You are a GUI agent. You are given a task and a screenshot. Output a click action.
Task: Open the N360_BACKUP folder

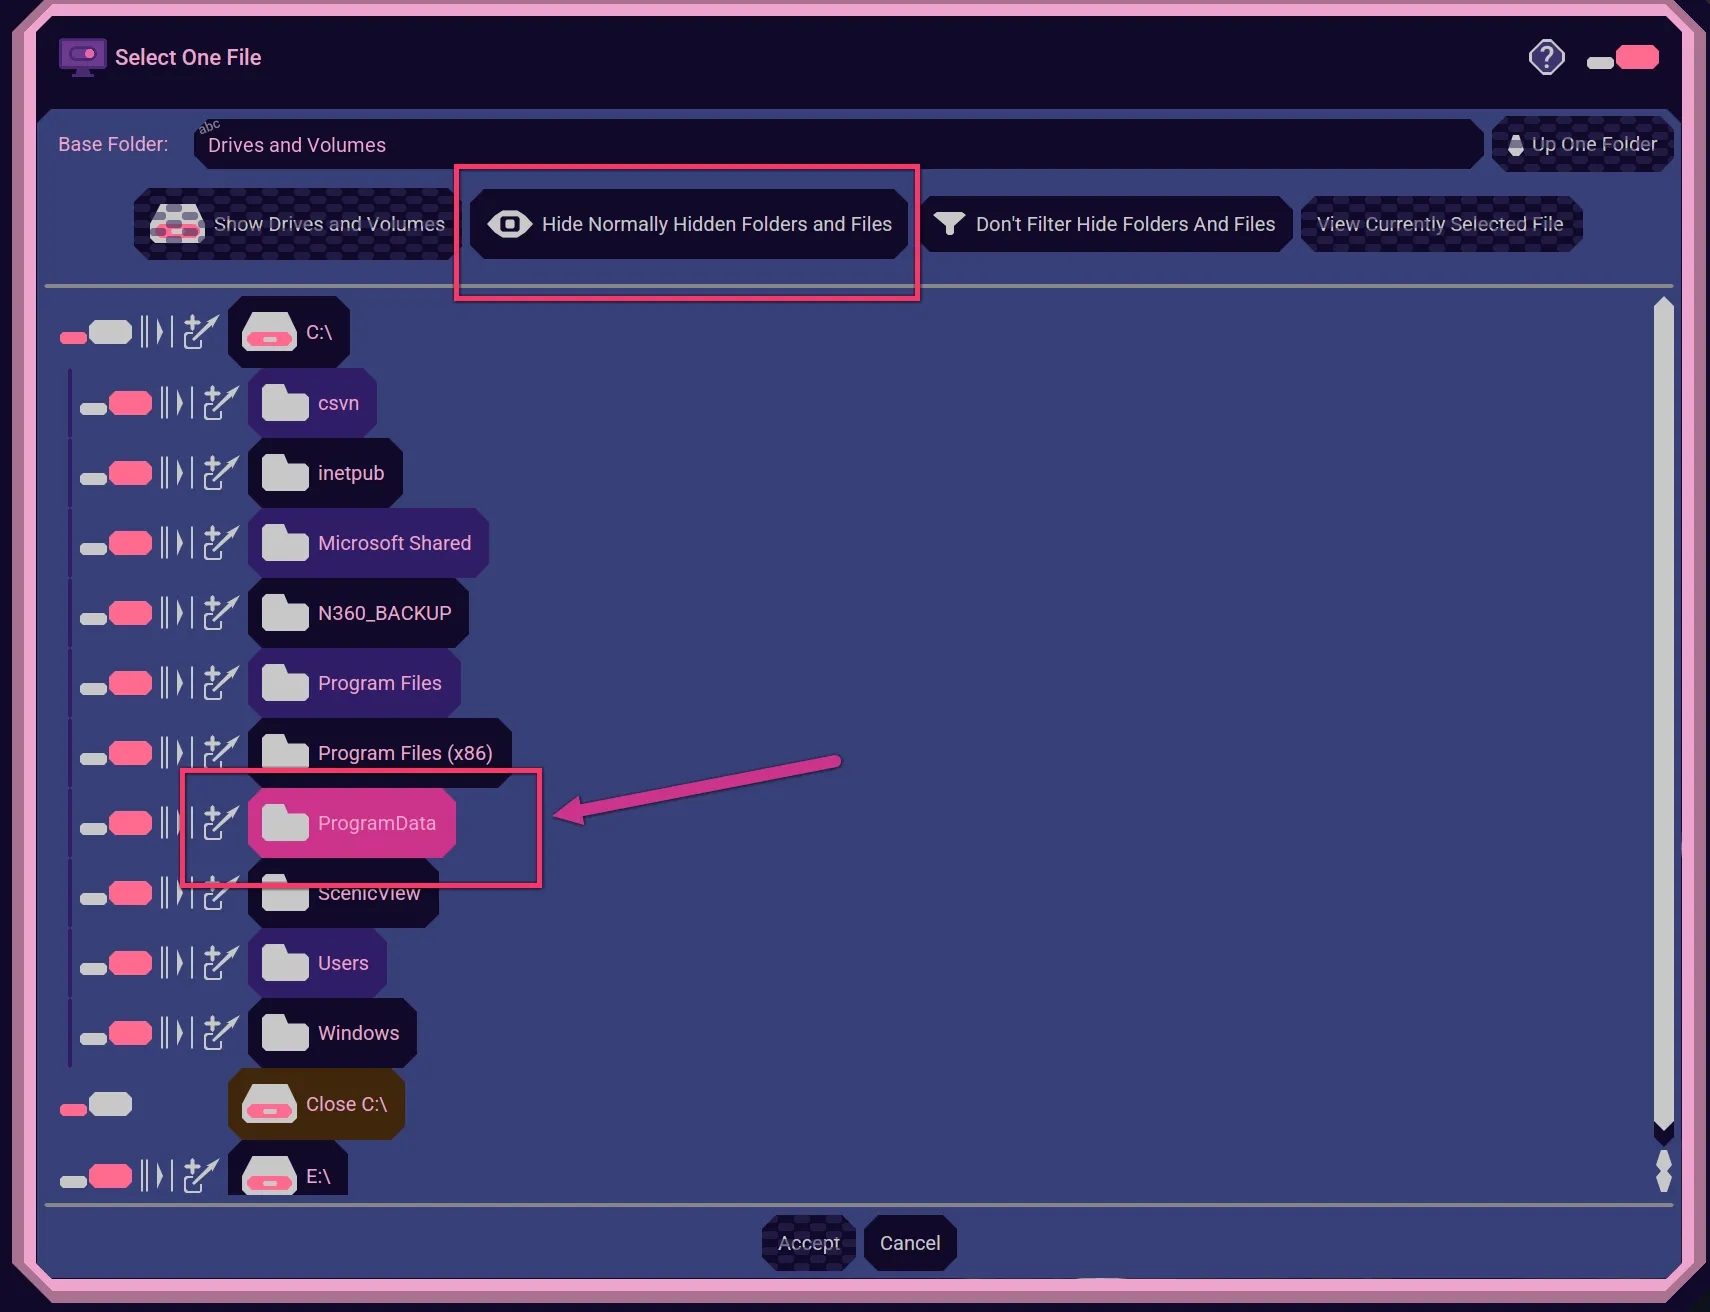[x=358, y=613]
